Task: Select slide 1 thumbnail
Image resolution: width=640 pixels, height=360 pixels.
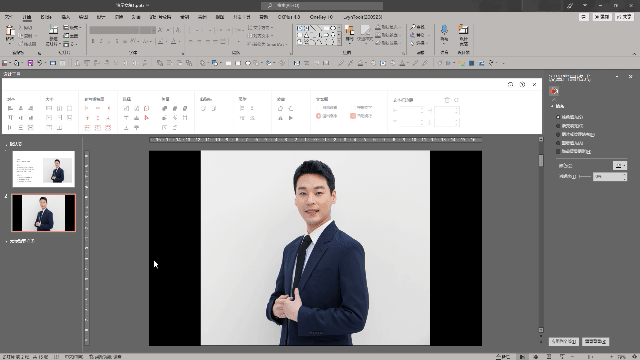Action: point(44,169)
